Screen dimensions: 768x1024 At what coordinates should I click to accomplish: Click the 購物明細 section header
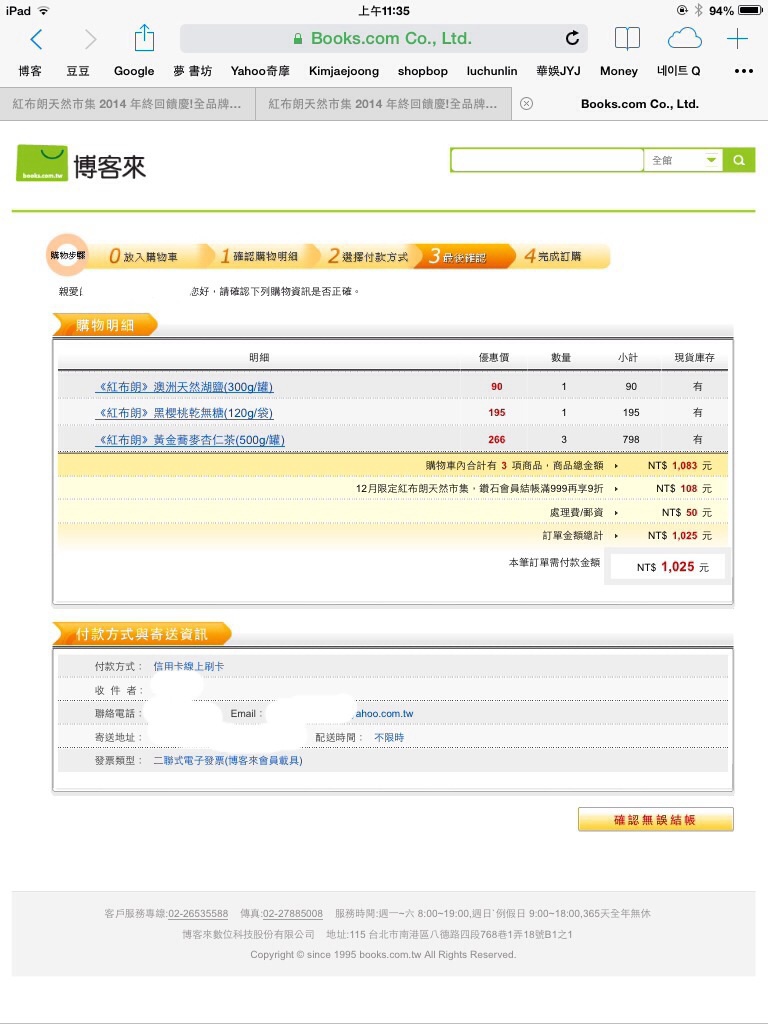[x=104, y=325]
